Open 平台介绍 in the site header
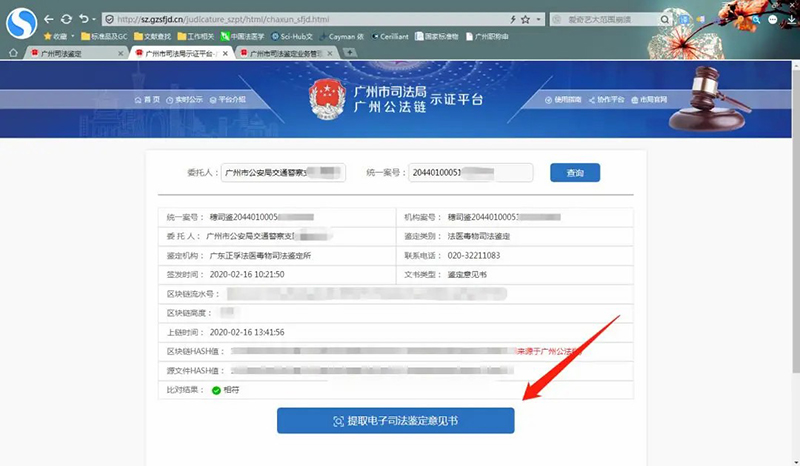The height and width of the screenshot is (466, 800). coord(228,100)
